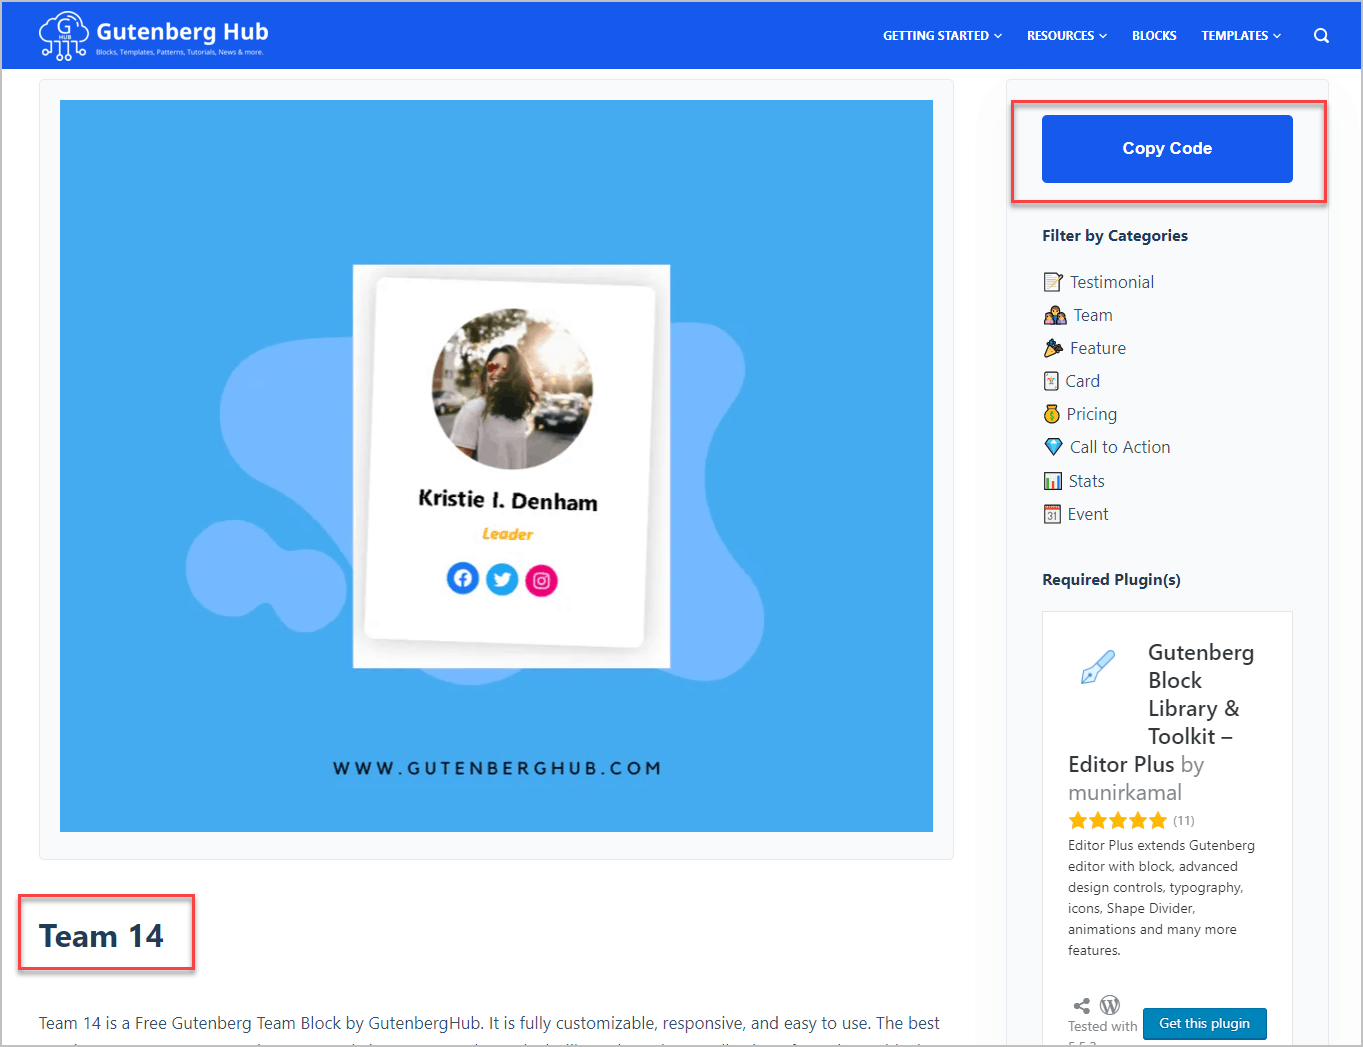Click the Copy Code button
1363x1047 pixels.
[x=1166, y=148]
